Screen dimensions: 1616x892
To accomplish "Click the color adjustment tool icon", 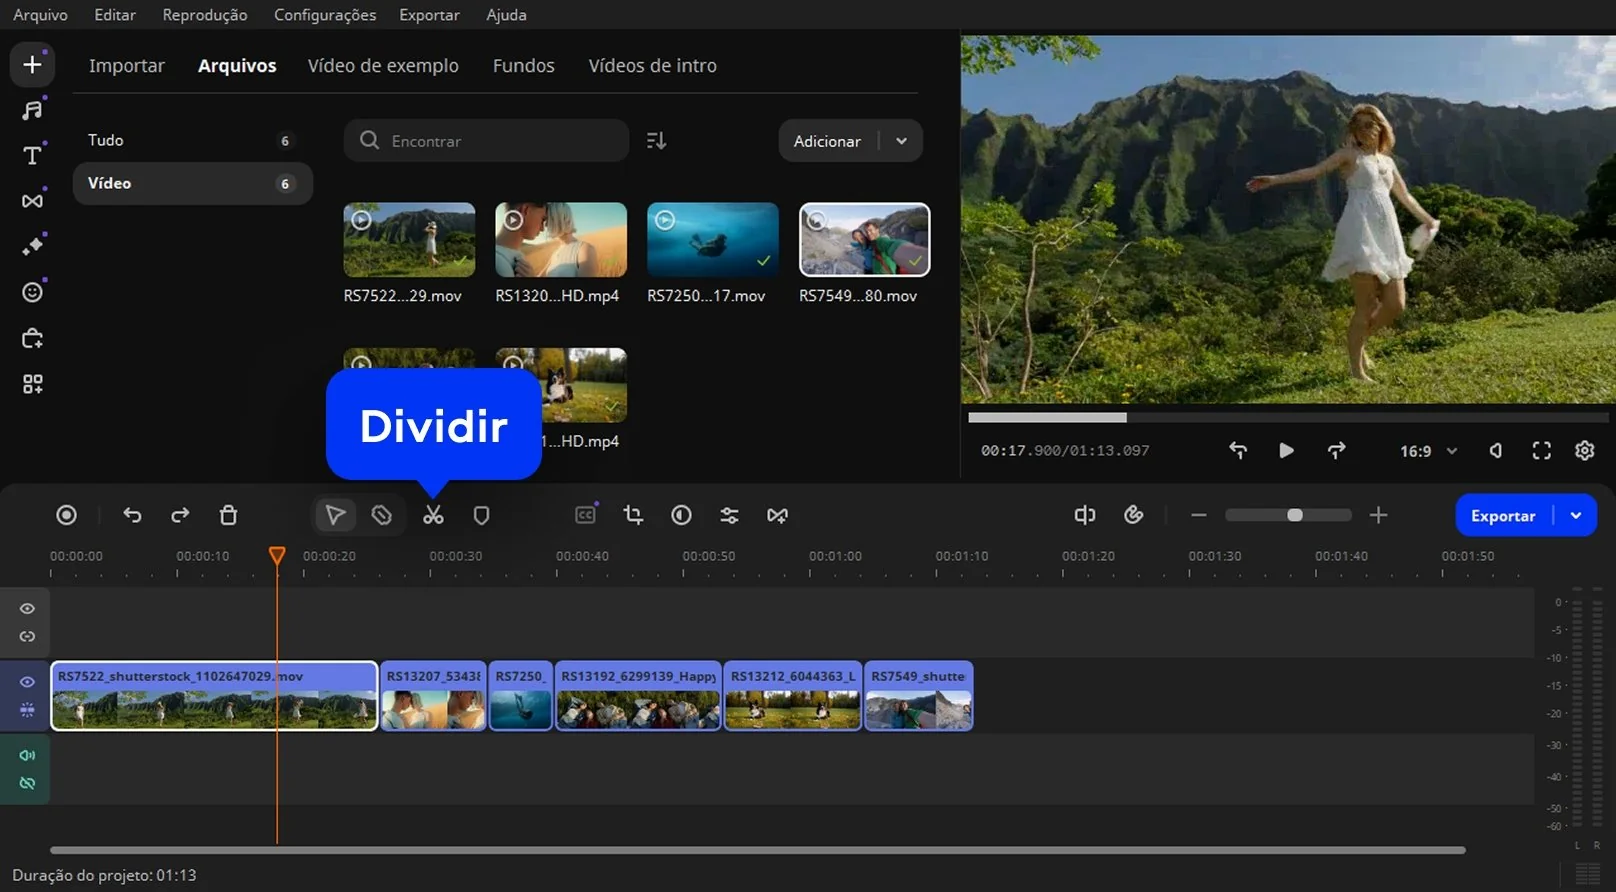I will pyautogui.click(x=681, y=515).
